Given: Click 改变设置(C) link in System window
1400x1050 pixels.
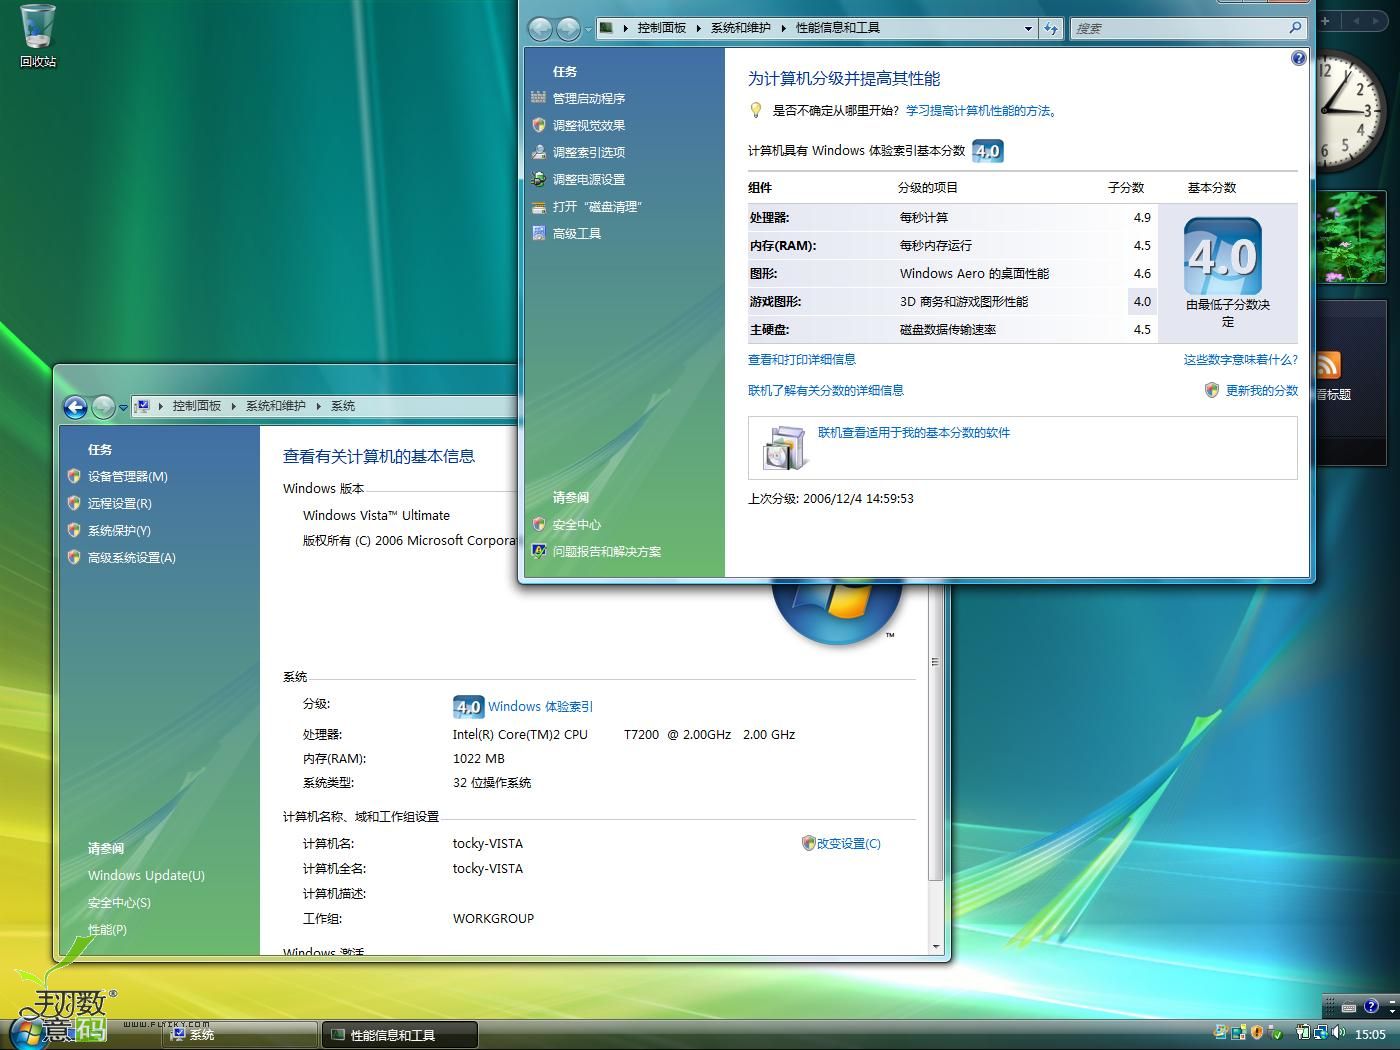Looking at the screenshot, I should pyautogui.click(x=849, y=843).
